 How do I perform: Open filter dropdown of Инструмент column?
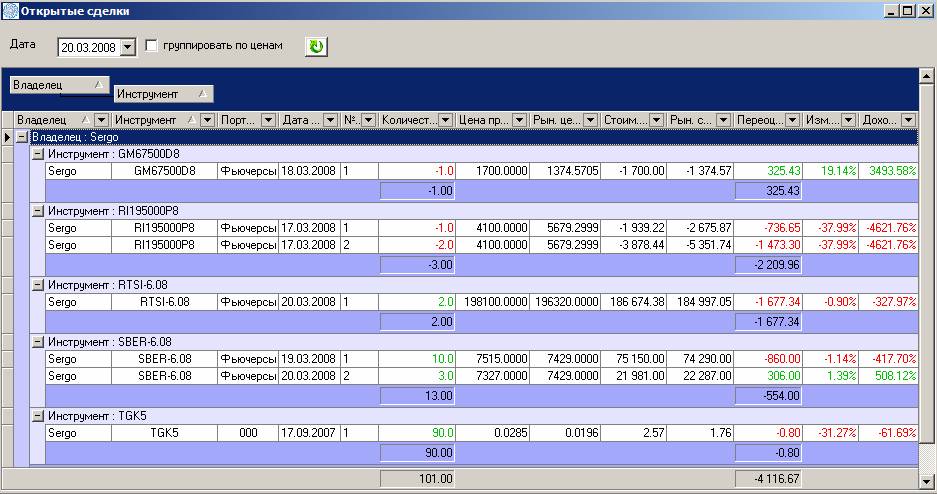207,120
